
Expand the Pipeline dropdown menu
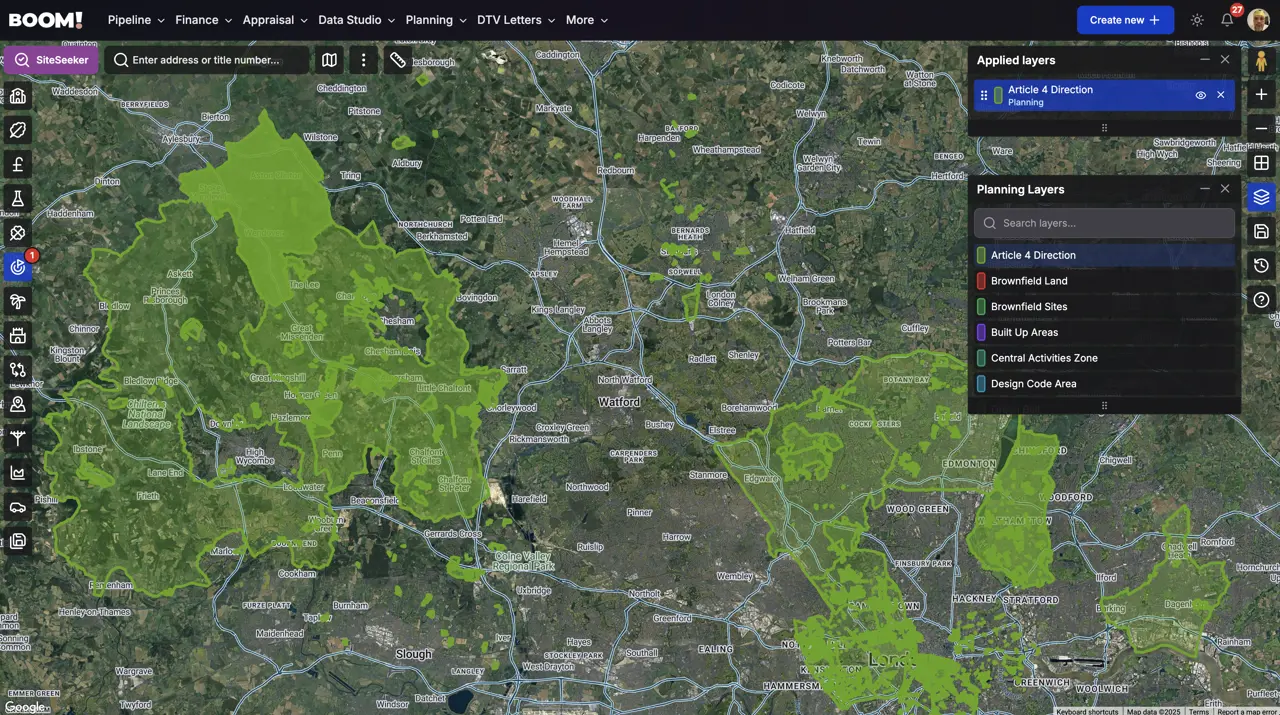pos(136,20)
